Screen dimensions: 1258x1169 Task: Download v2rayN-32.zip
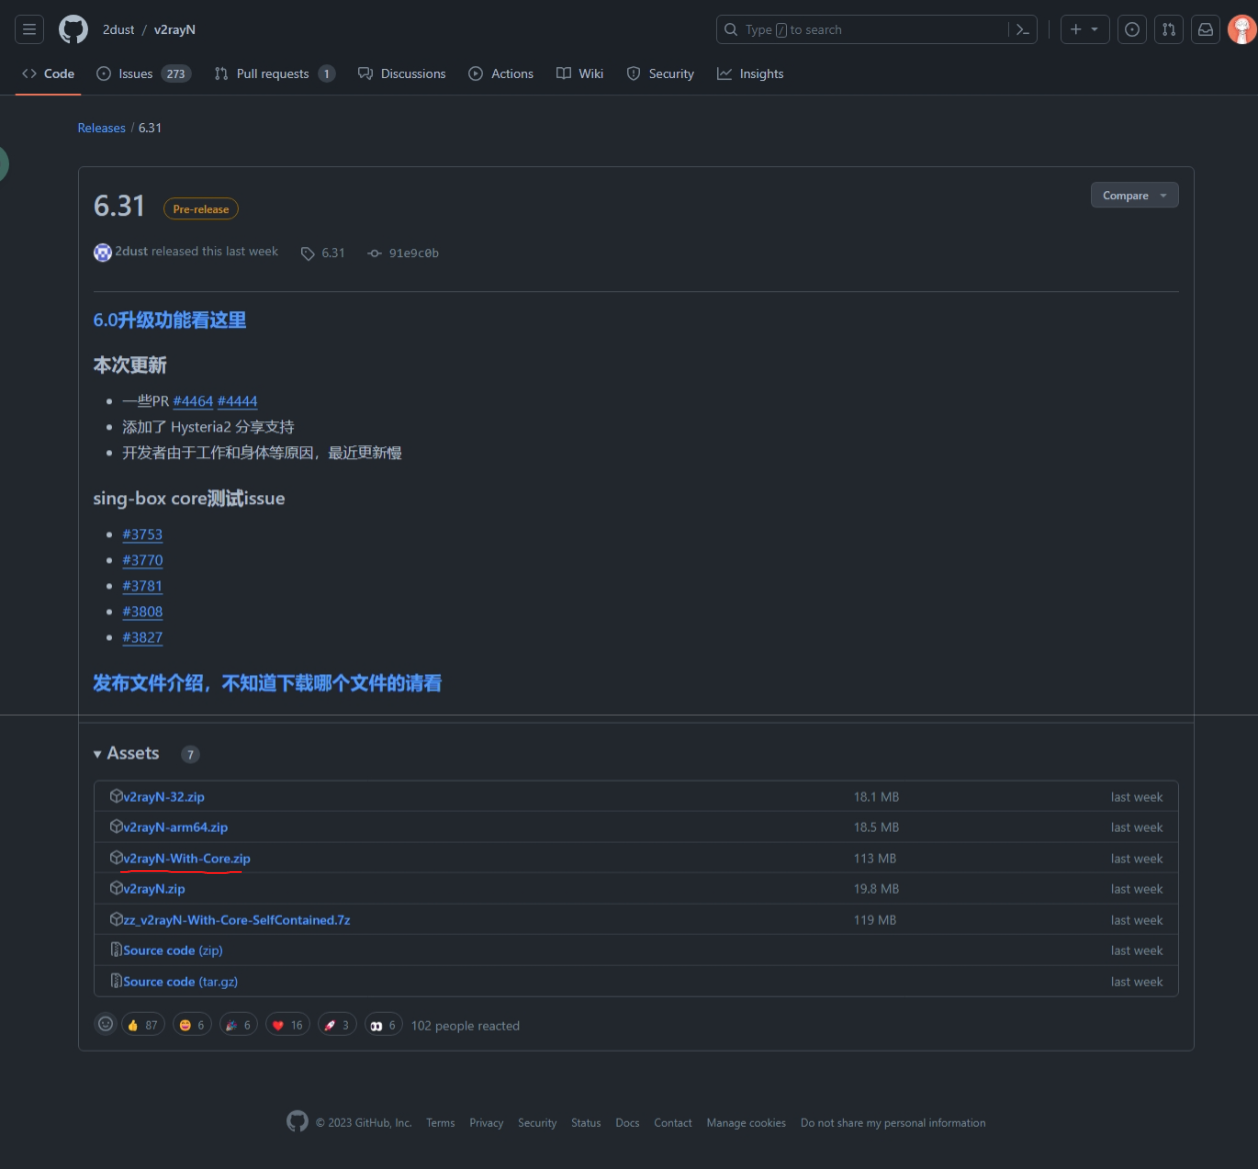tap(164, 797)
